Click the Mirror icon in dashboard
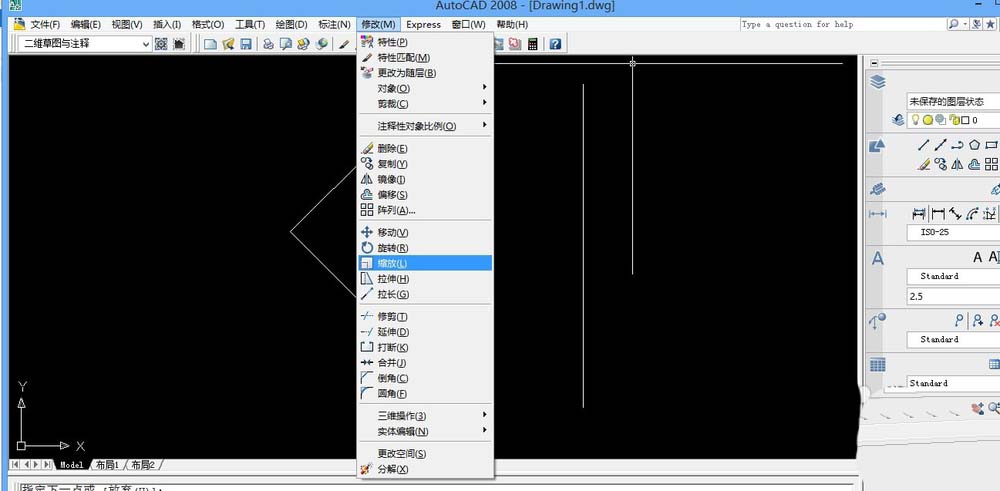 click(x=957, y=164)
